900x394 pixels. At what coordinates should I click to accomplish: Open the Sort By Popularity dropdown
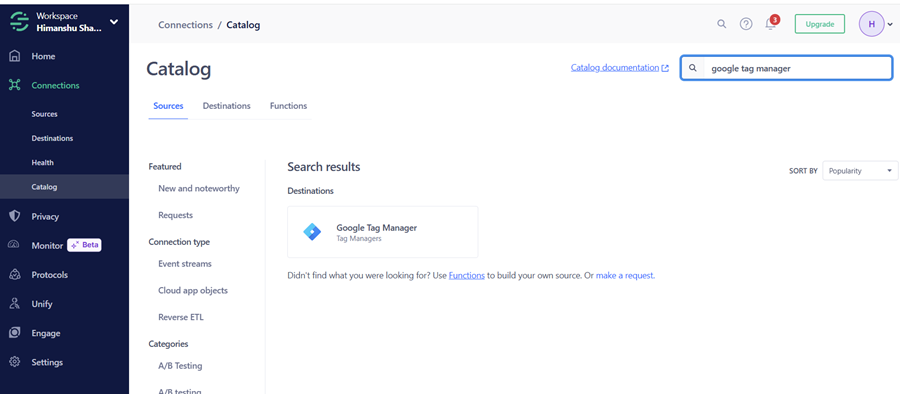click(860, 171)
